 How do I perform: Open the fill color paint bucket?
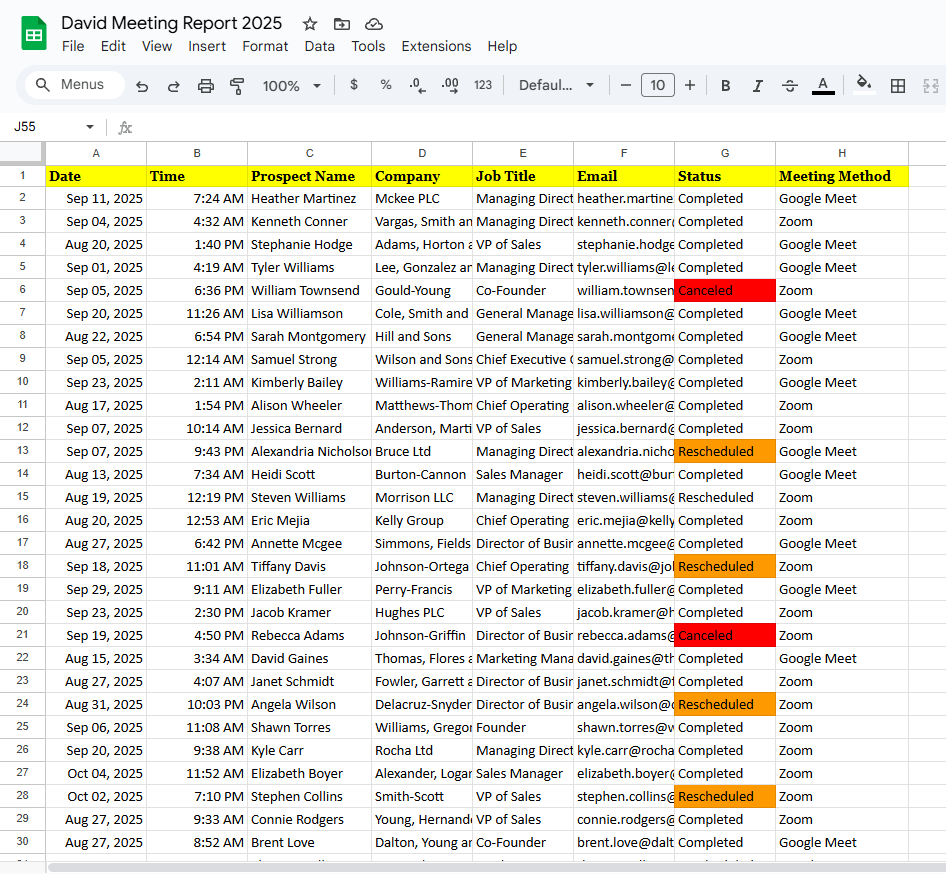864,85
